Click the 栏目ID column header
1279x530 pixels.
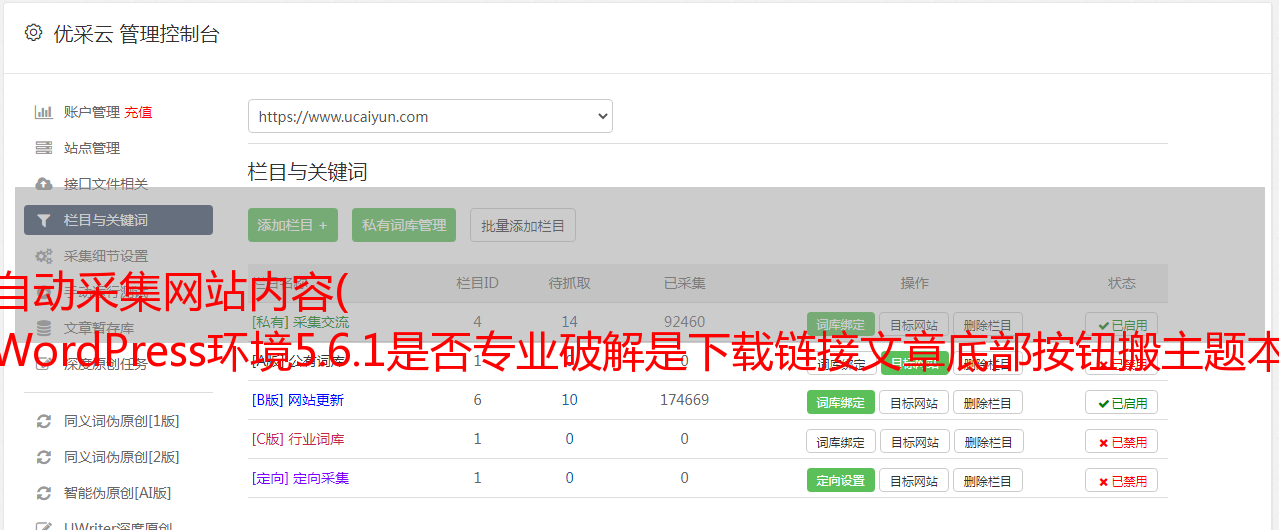(477, 283)
